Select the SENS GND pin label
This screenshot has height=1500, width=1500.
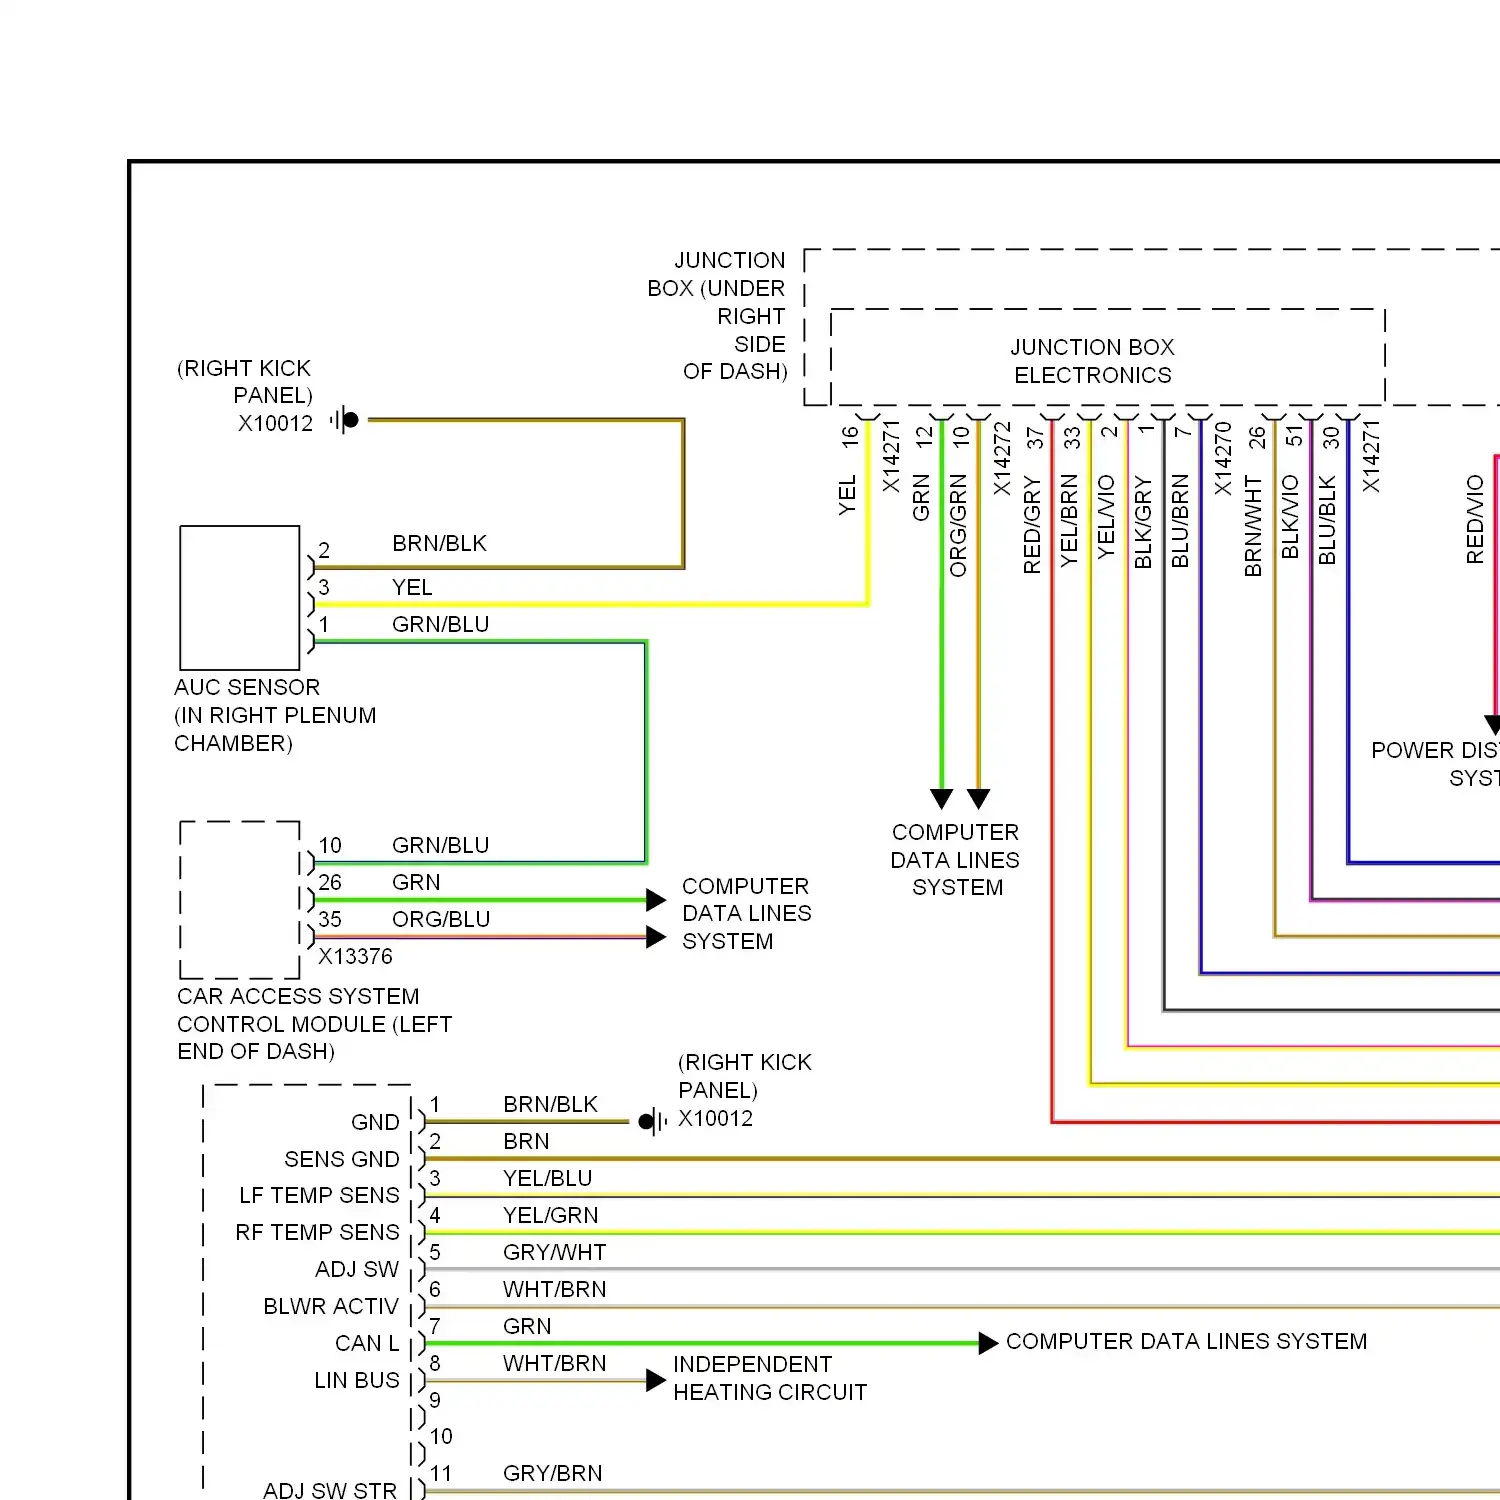coord(342,1159)
